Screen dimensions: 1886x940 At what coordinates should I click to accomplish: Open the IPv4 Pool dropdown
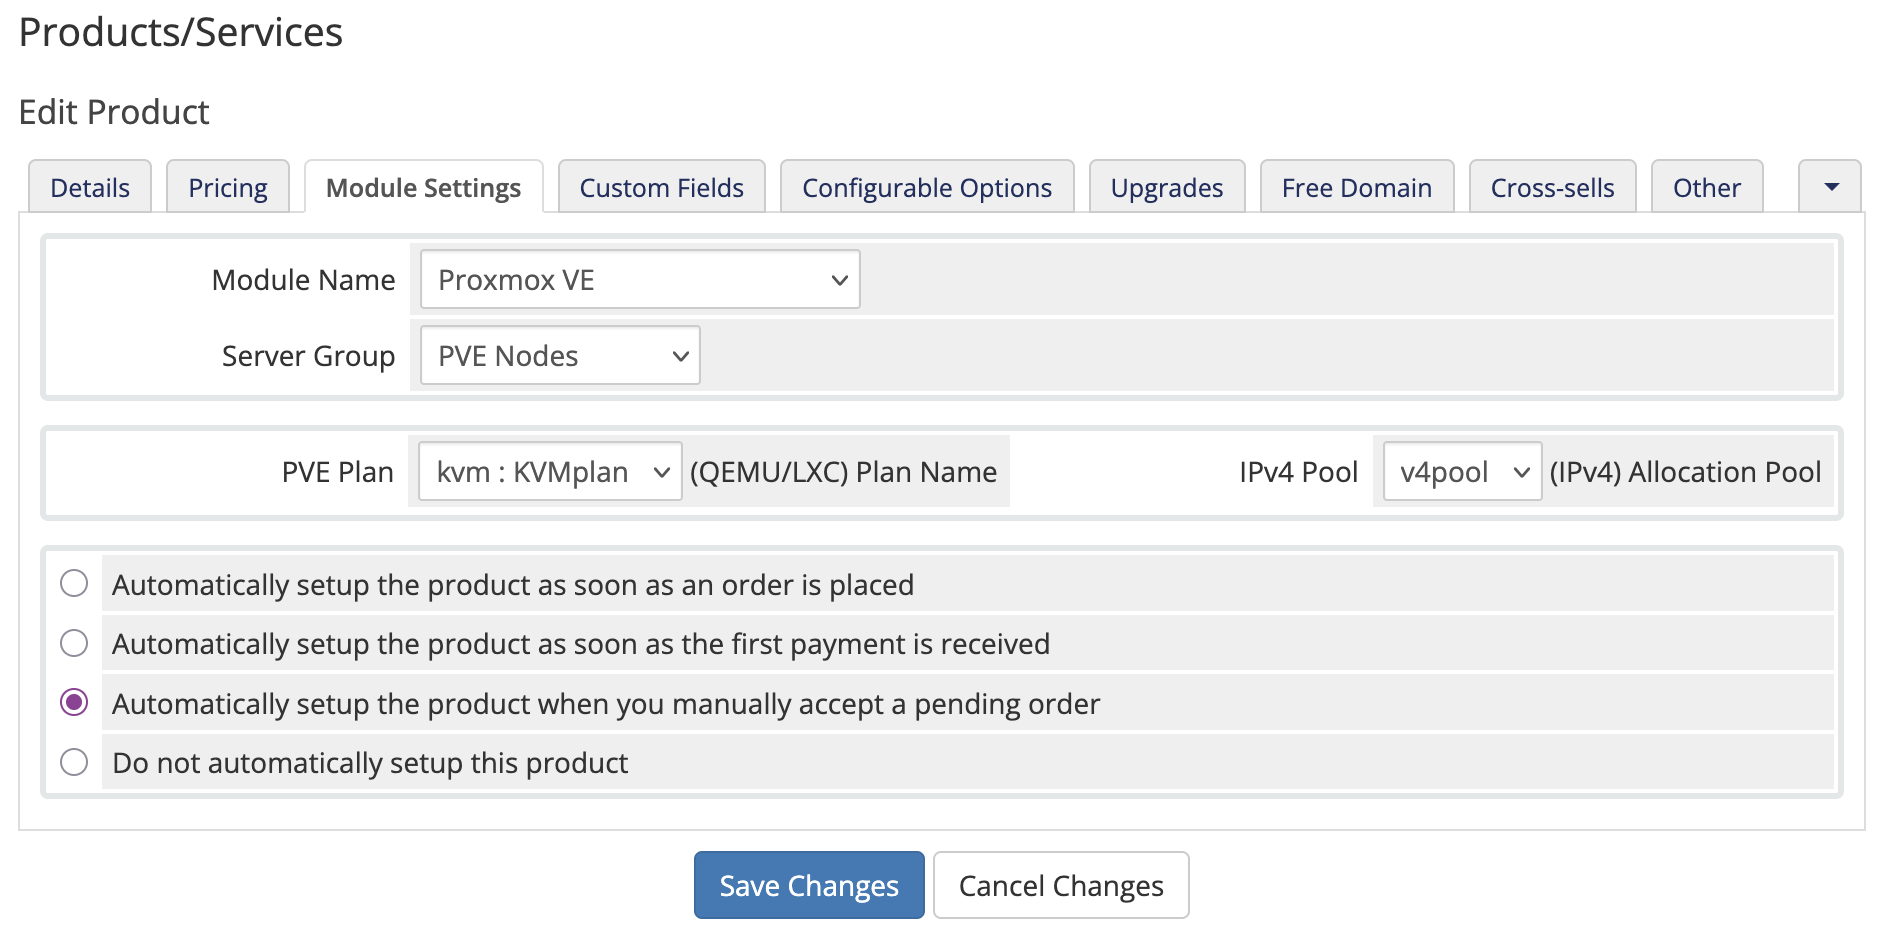[1460, 471]
